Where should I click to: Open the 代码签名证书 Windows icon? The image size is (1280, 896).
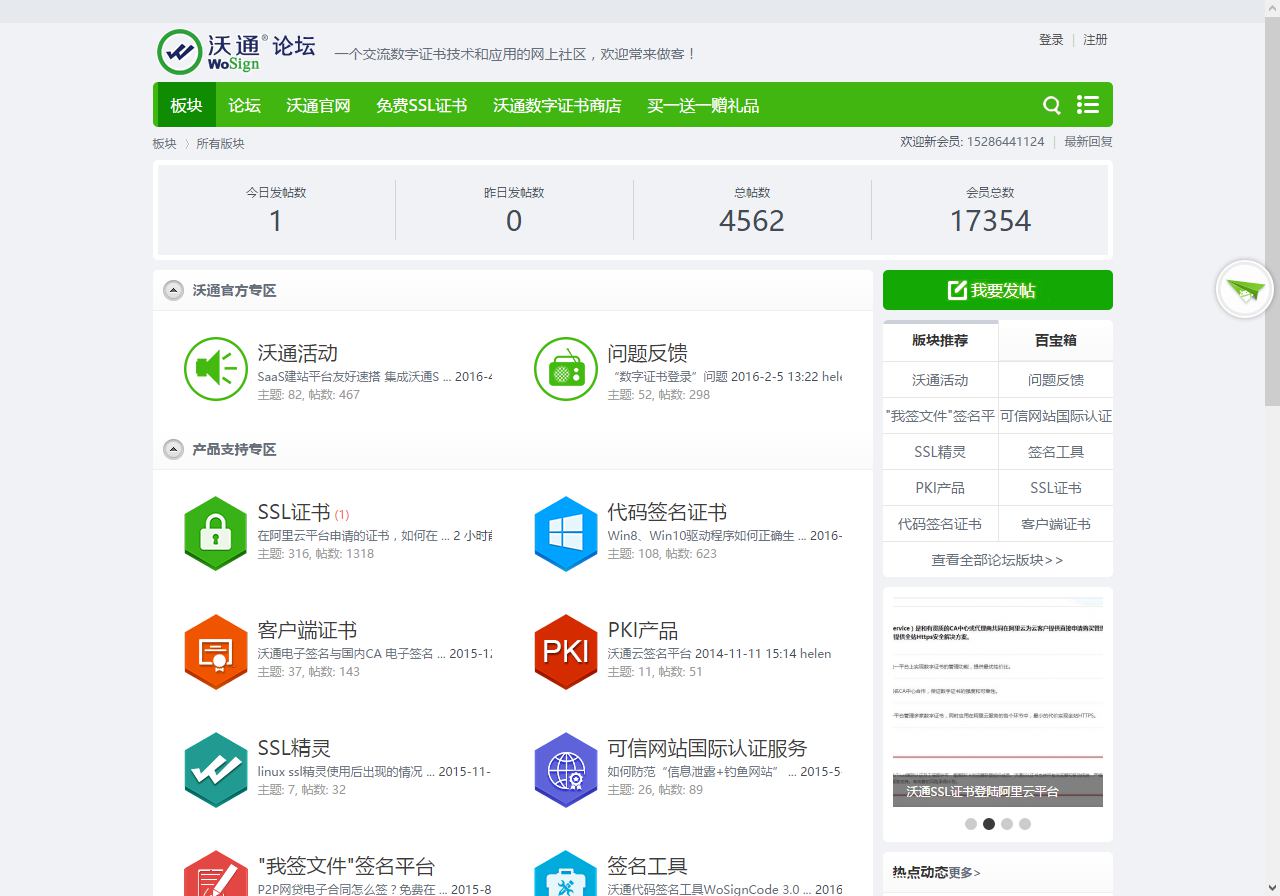point(566,534)
